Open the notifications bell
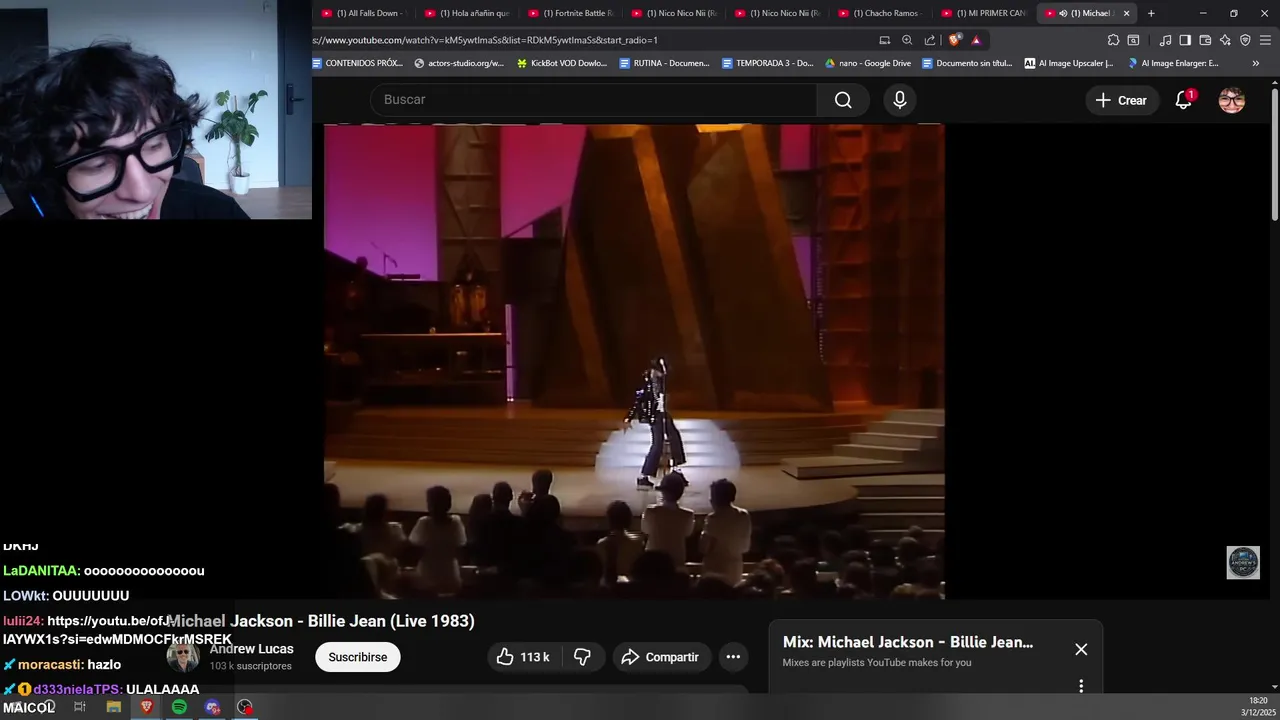Image resolution: width=1280 pixels, height=720 pixels. [1184, 100]
